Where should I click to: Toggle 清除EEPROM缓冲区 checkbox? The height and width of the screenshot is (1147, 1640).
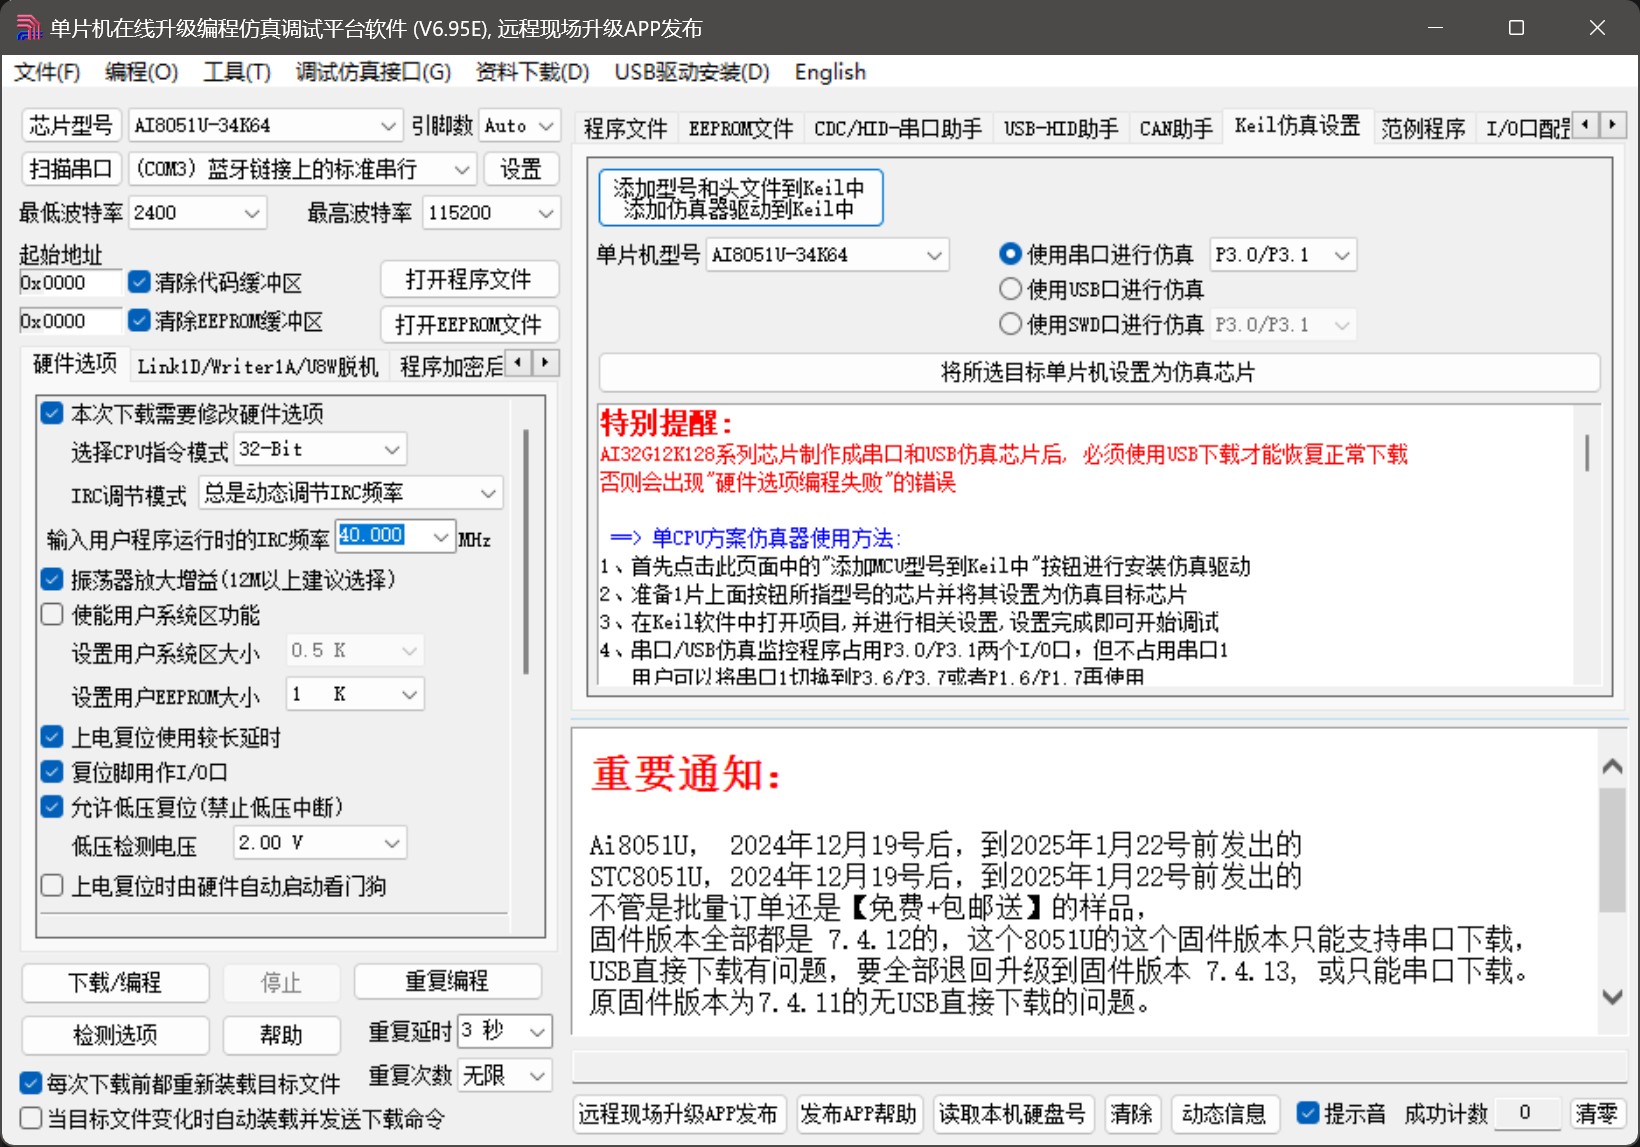[x=140, y=321]
